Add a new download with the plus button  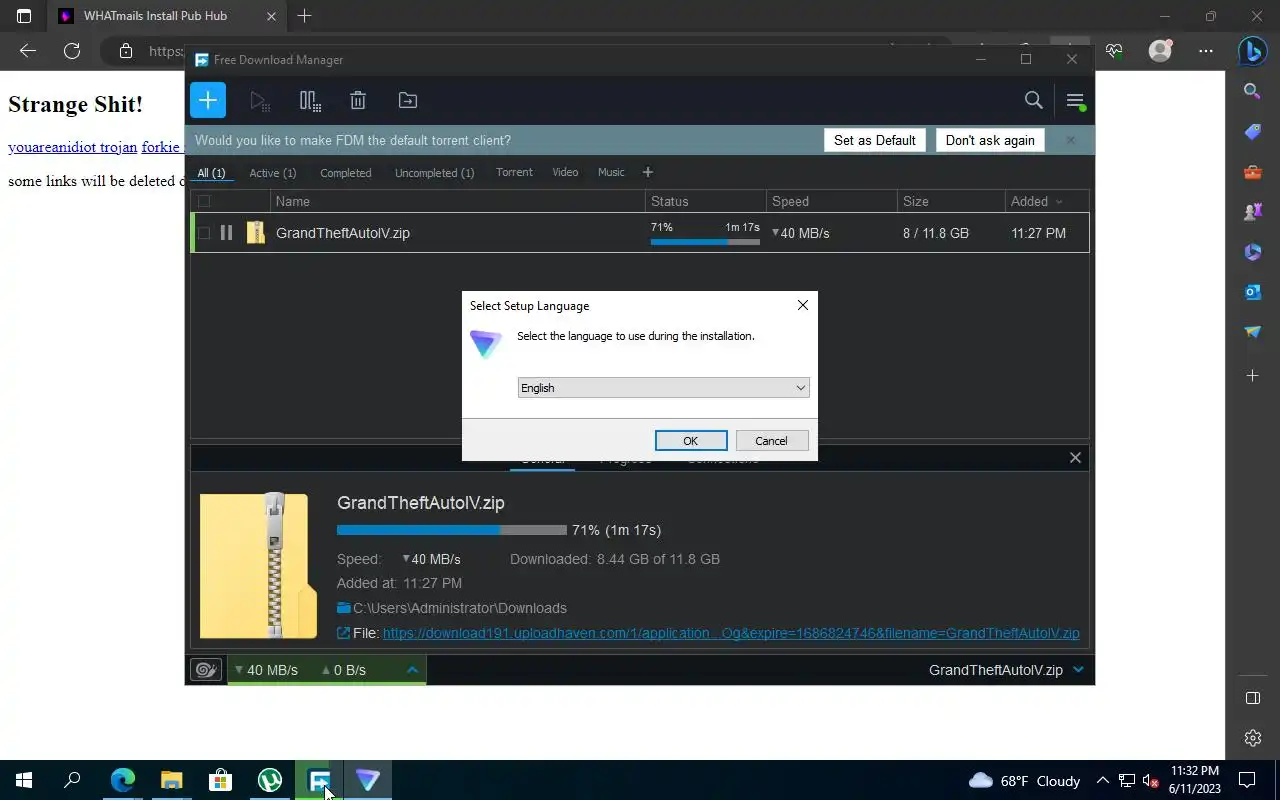click(208, 100)
